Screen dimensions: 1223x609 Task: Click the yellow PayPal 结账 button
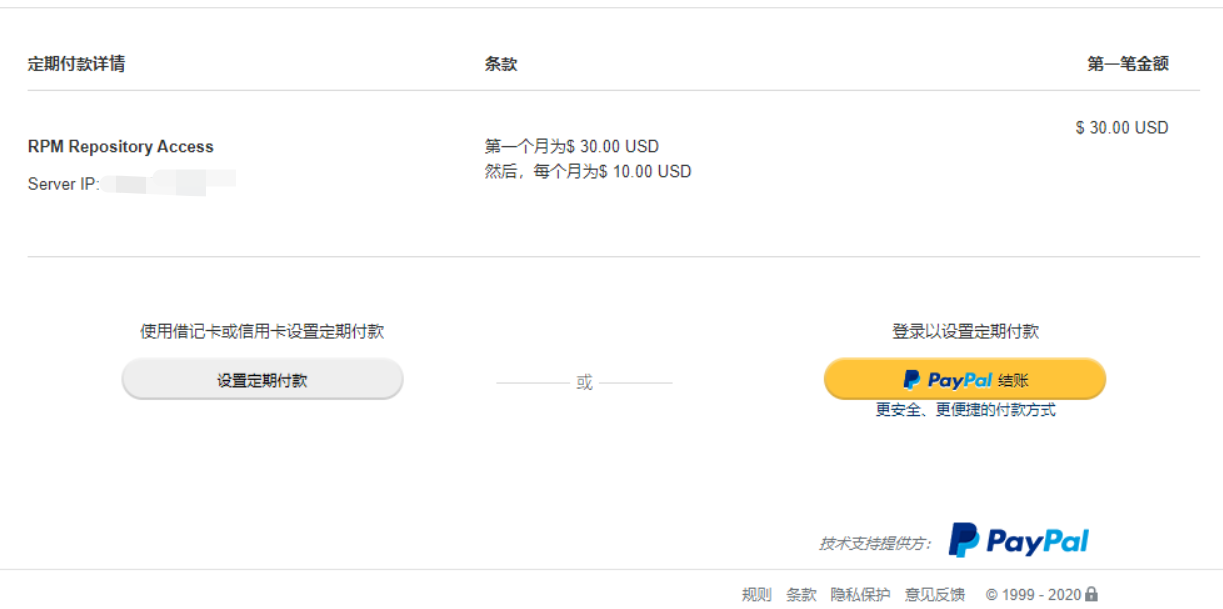(x=965, y=380)
